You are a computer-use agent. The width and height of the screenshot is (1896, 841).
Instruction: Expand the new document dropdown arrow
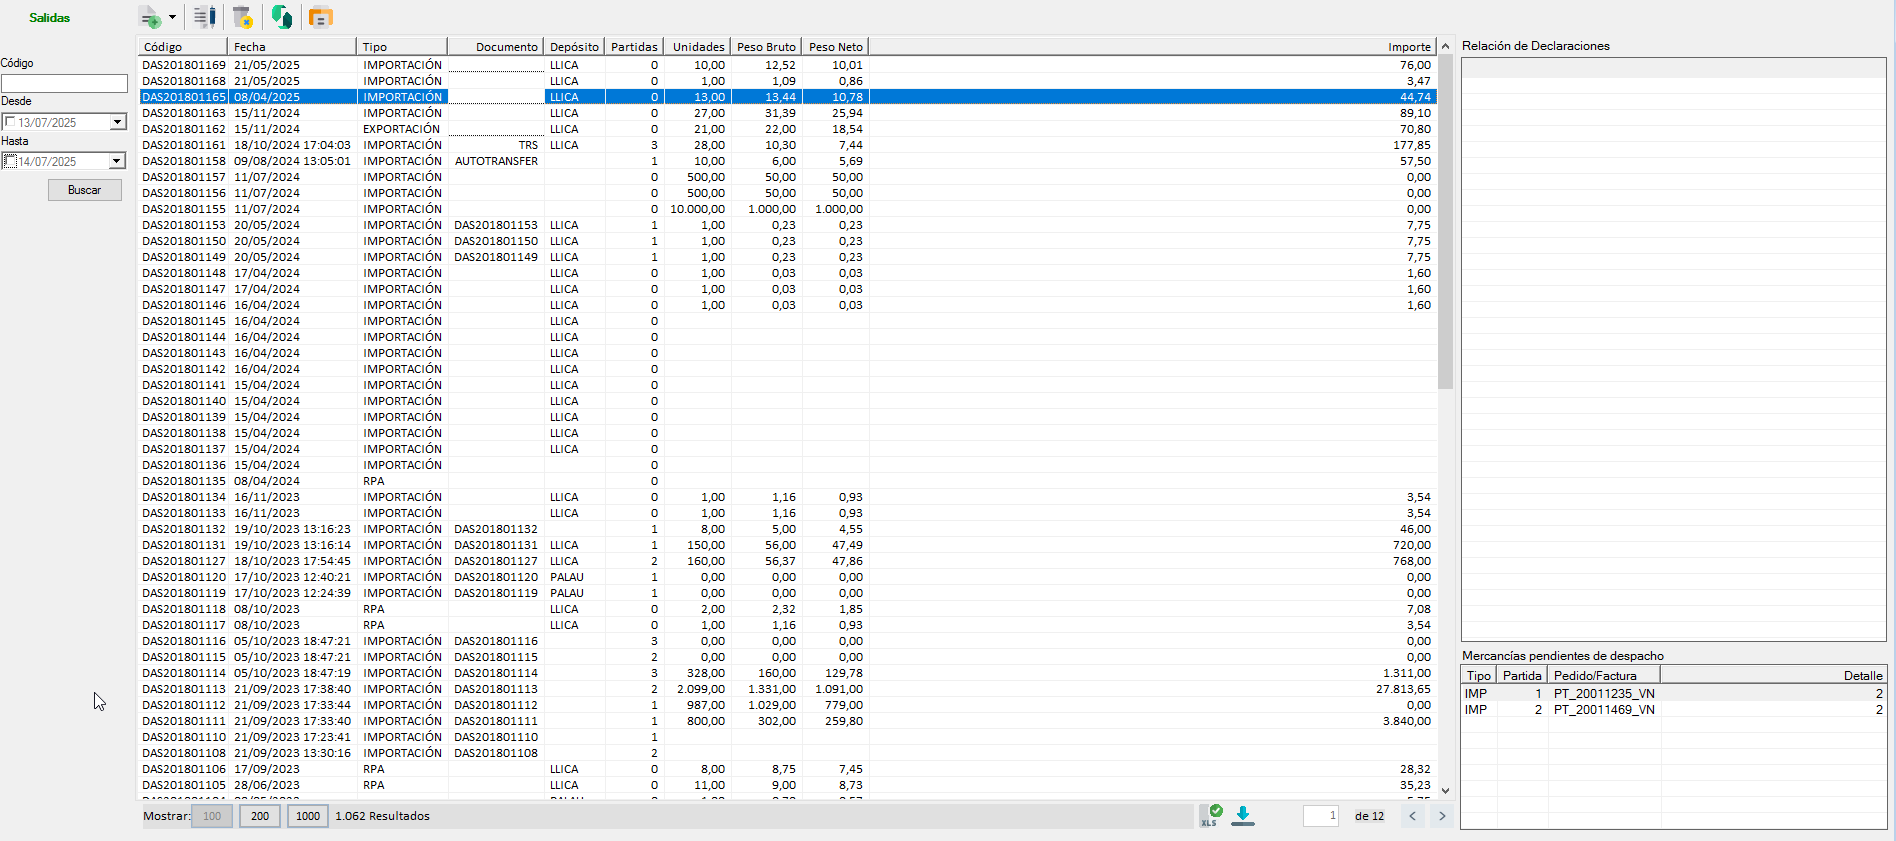tap(172, 17)
